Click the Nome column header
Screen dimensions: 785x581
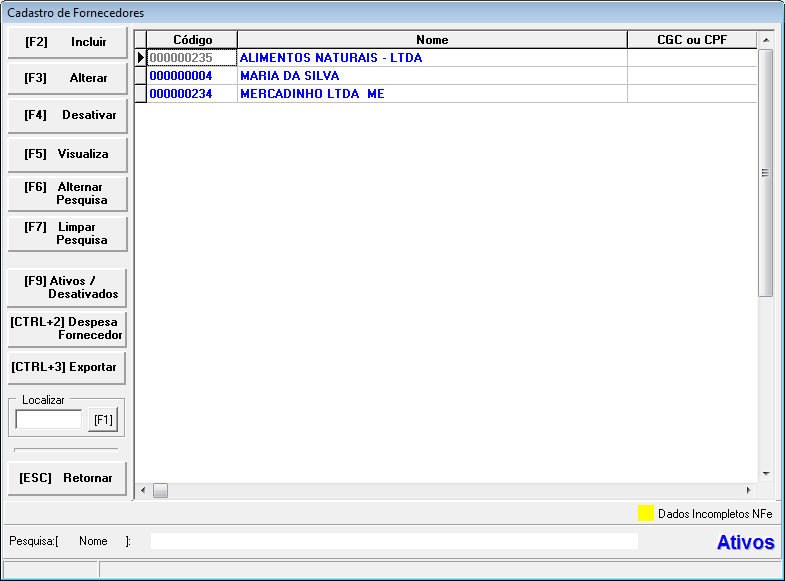[x=432, y=40]
